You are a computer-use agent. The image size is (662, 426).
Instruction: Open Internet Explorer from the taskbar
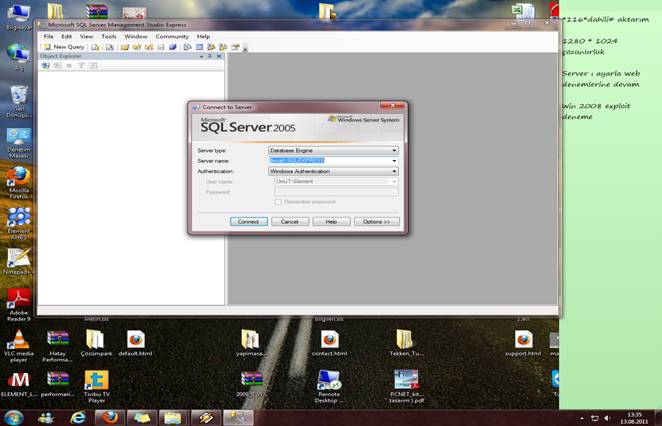click(x=78, y=418)
